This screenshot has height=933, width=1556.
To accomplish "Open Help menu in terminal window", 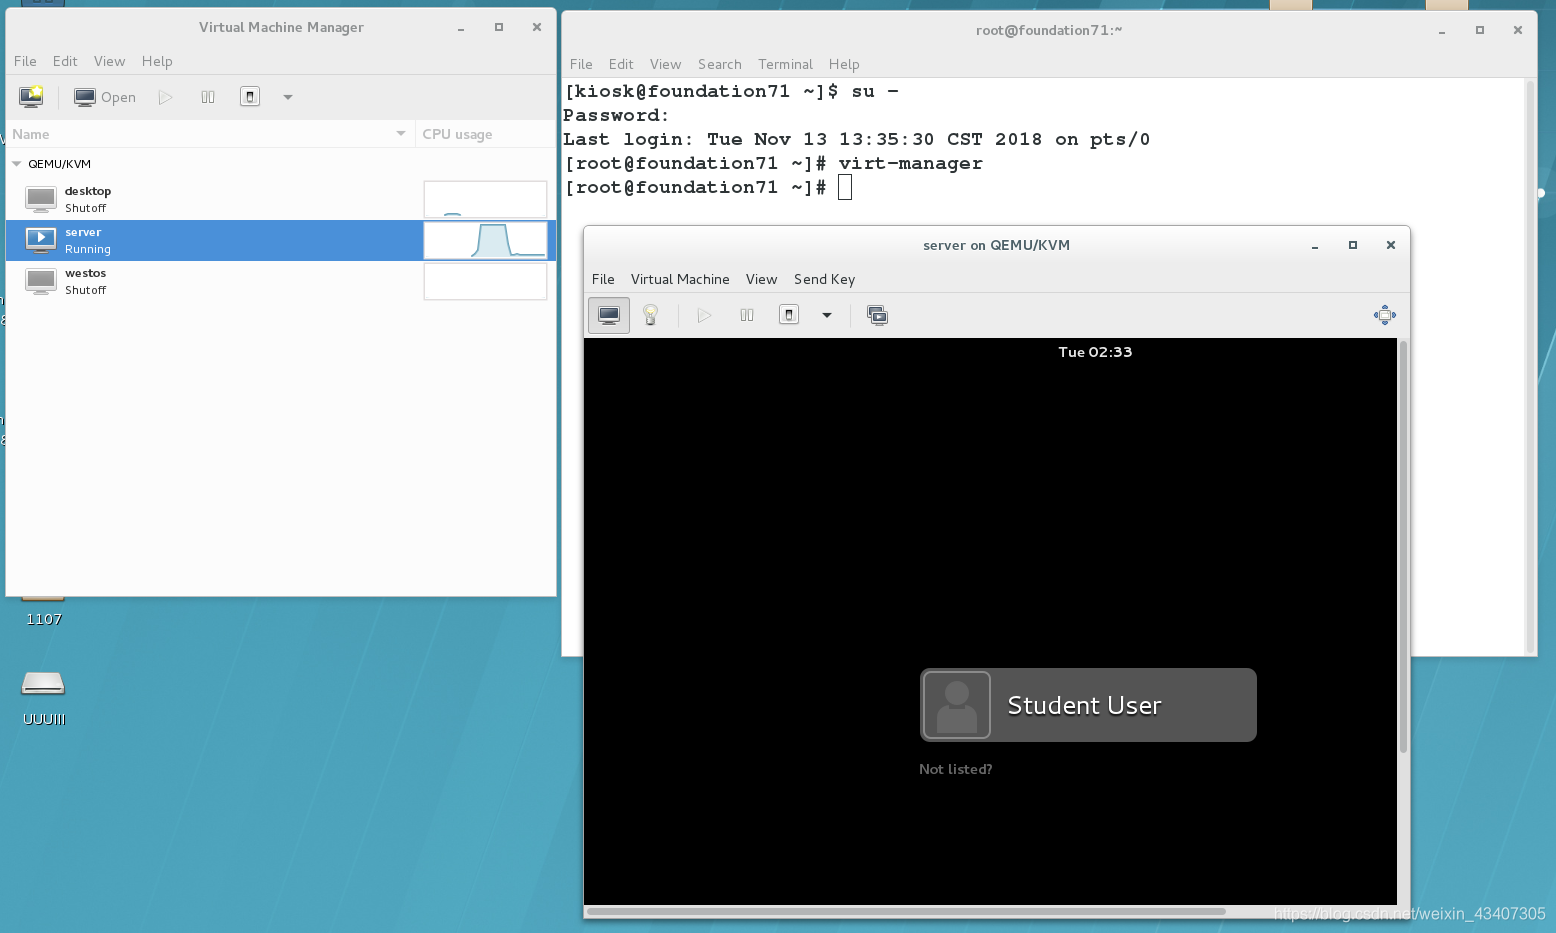I will tap(844, 64).
